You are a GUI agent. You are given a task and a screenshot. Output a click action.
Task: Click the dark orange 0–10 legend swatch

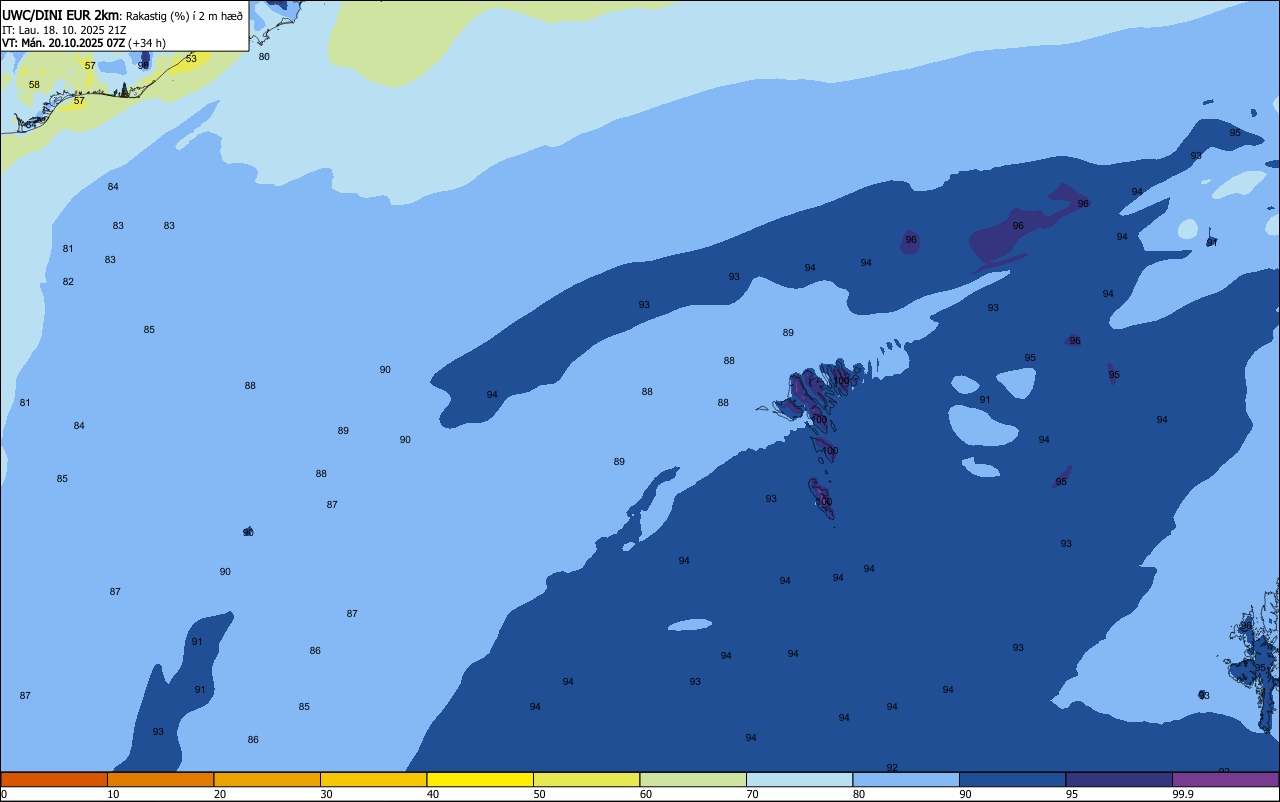[54, 779]
